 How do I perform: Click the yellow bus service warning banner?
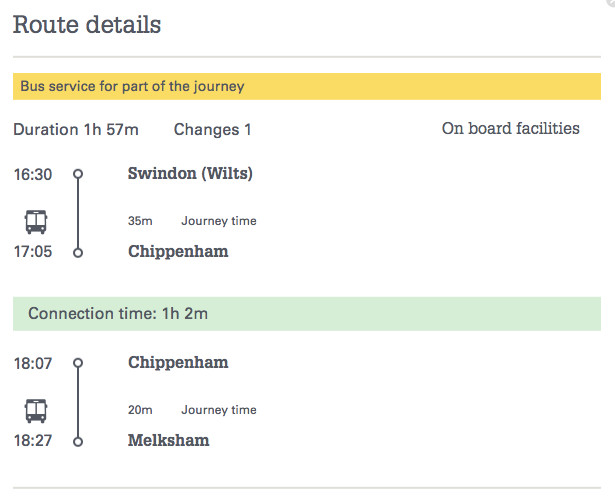coord(307,86)
